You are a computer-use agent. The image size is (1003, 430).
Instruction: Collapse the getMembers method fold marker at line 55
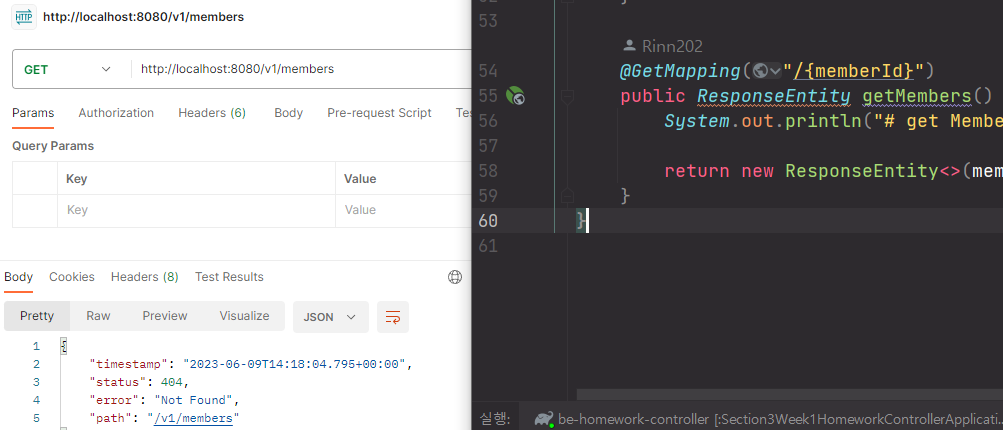567,97
